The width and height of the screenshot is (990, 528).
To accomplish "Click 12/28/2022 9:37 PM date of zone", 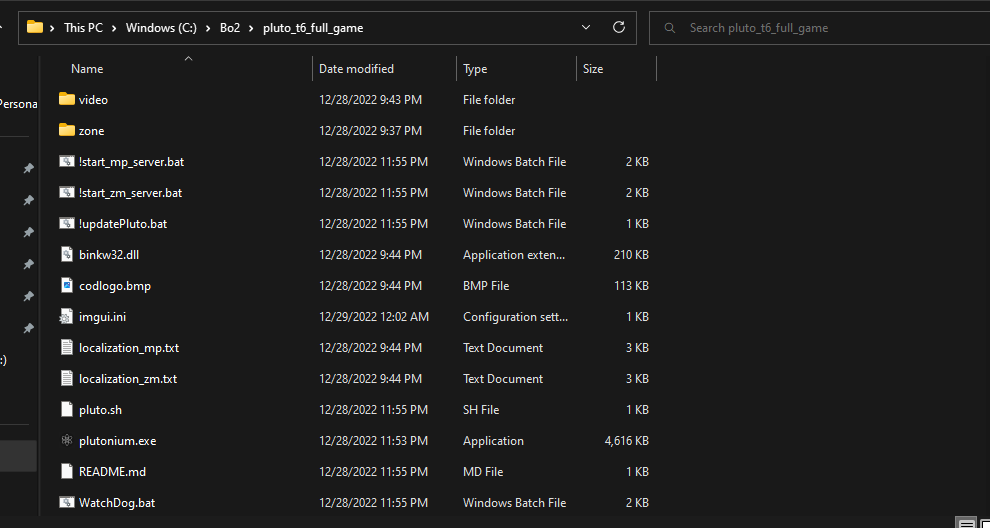I will [x=371, y=131].
